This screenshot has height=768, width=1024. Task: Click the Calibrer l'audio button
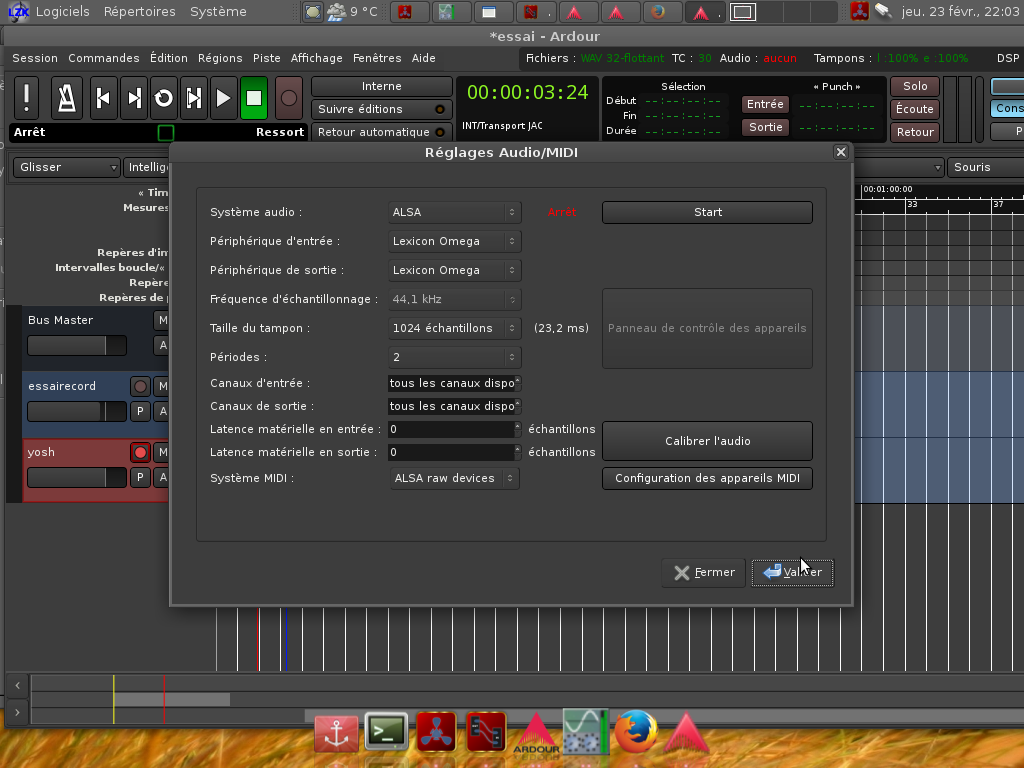(x=707, y=441)
